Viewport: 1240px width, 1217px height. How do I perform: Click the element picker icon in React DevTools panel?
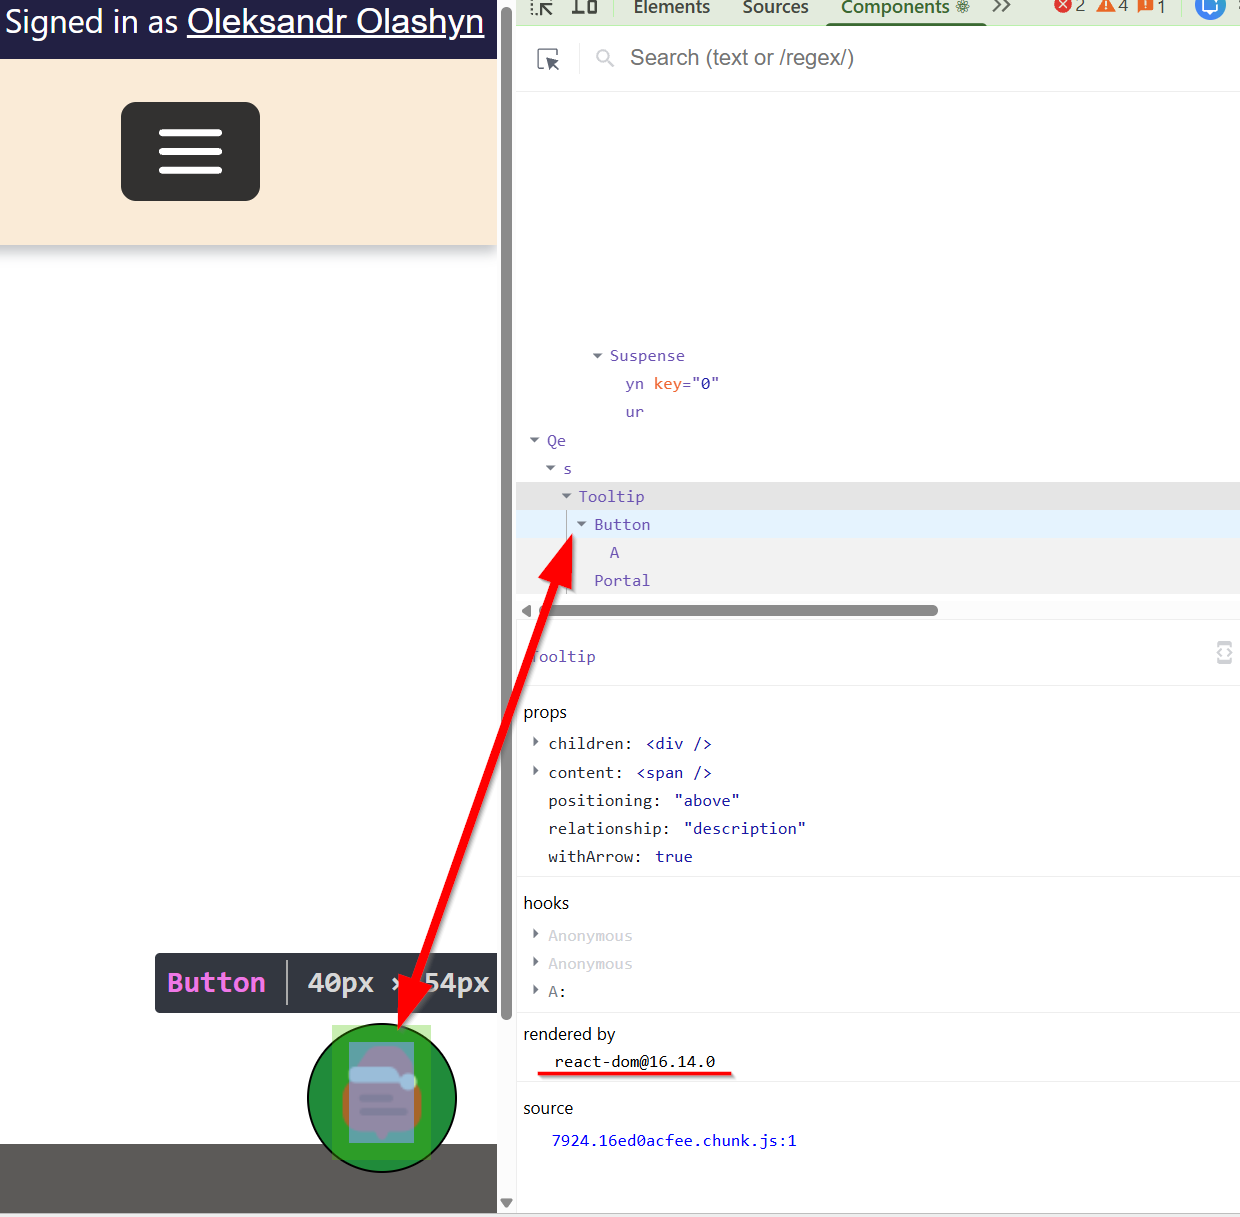tap(548, 59)
